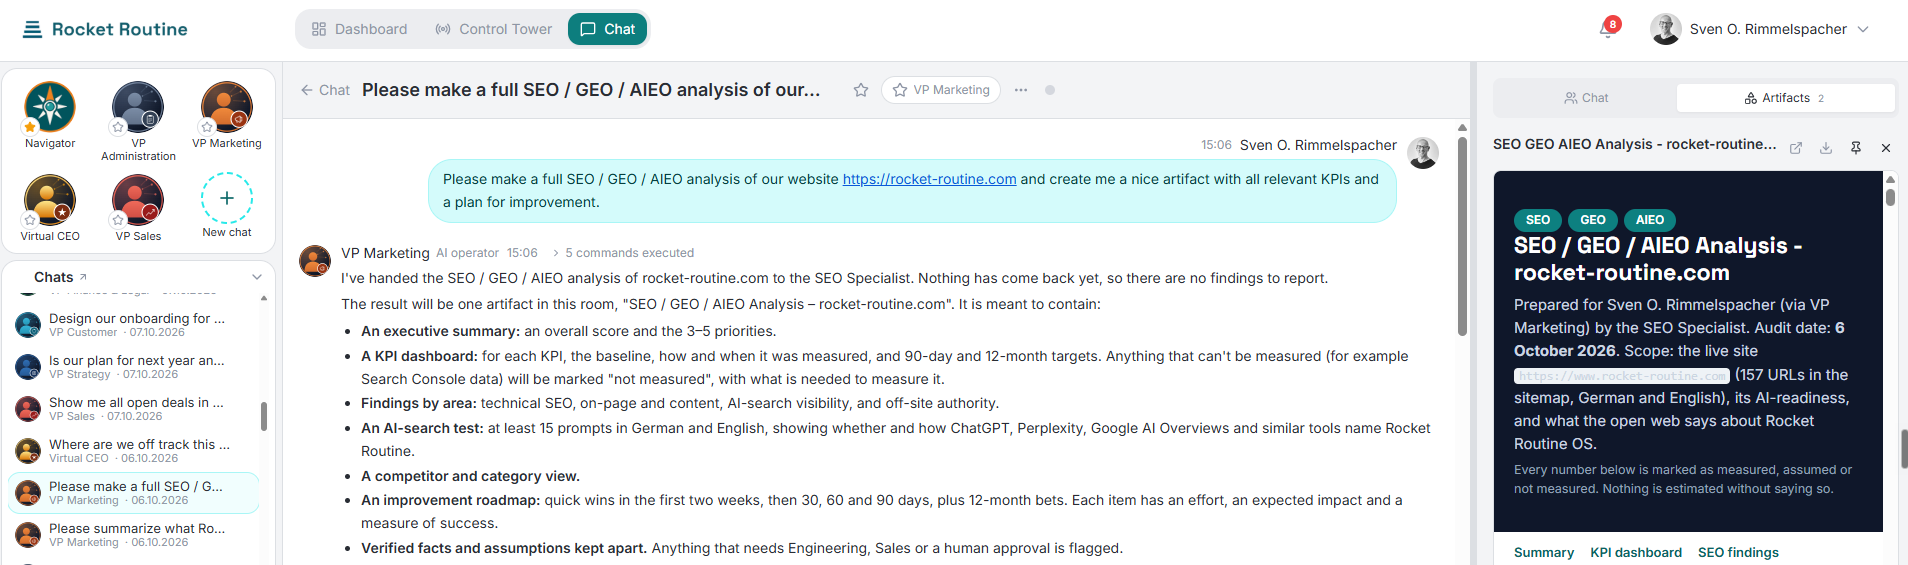Screen dimensions: 1908x565
Task: Switch to the Chat tab in right panel
Action: 1586,98
